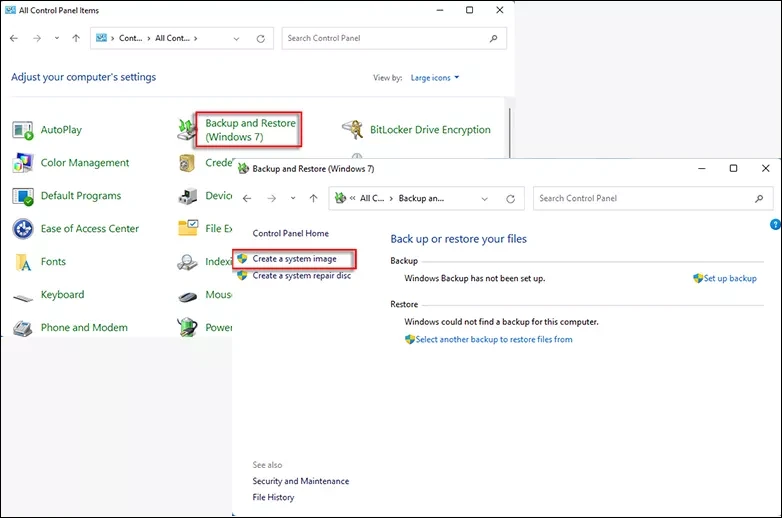Viewport: 782px width, 518px height.
Task: Click the blue help icon
Action: (775, 225)
